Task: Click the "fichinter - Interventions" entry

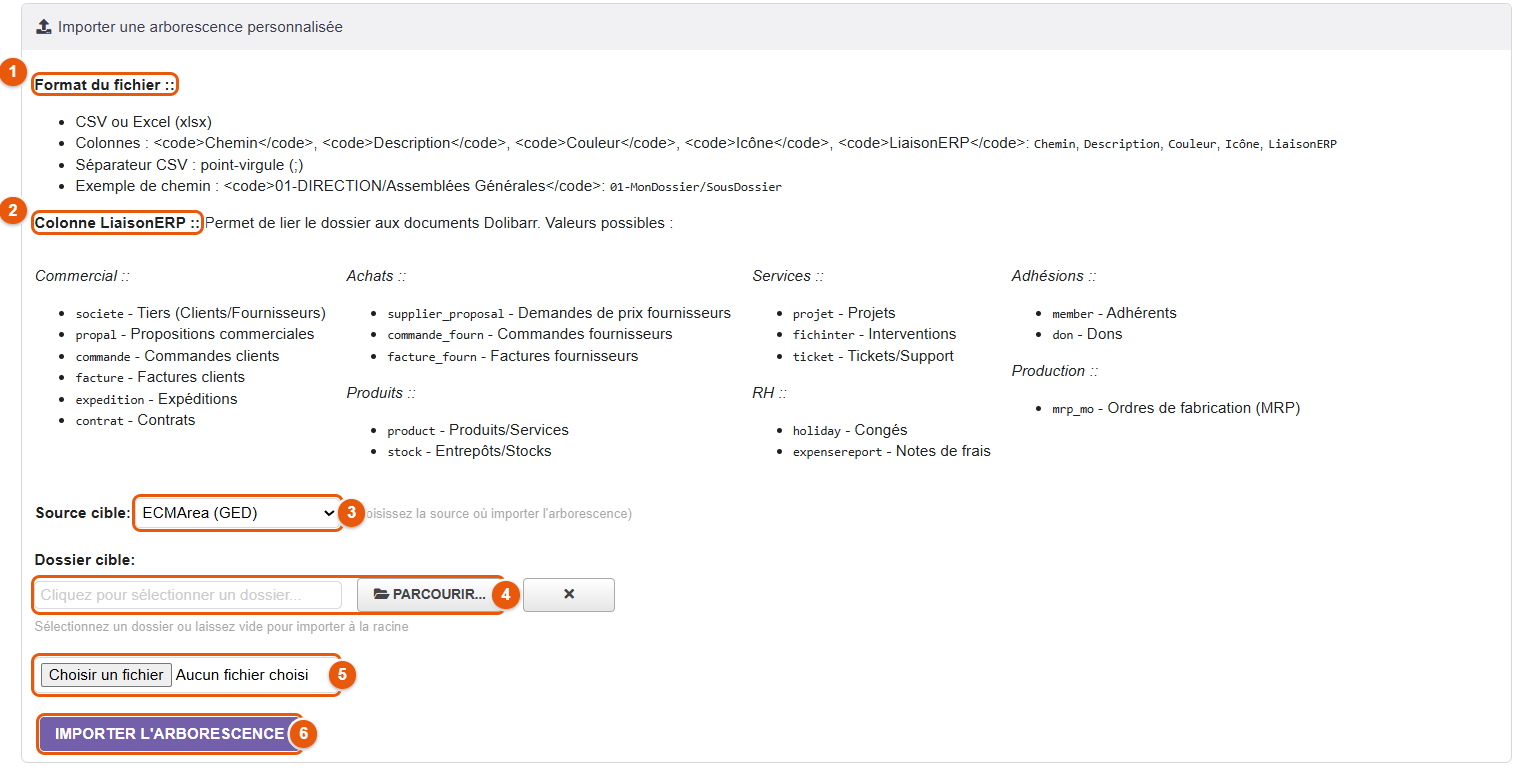Action: point(875,334)
